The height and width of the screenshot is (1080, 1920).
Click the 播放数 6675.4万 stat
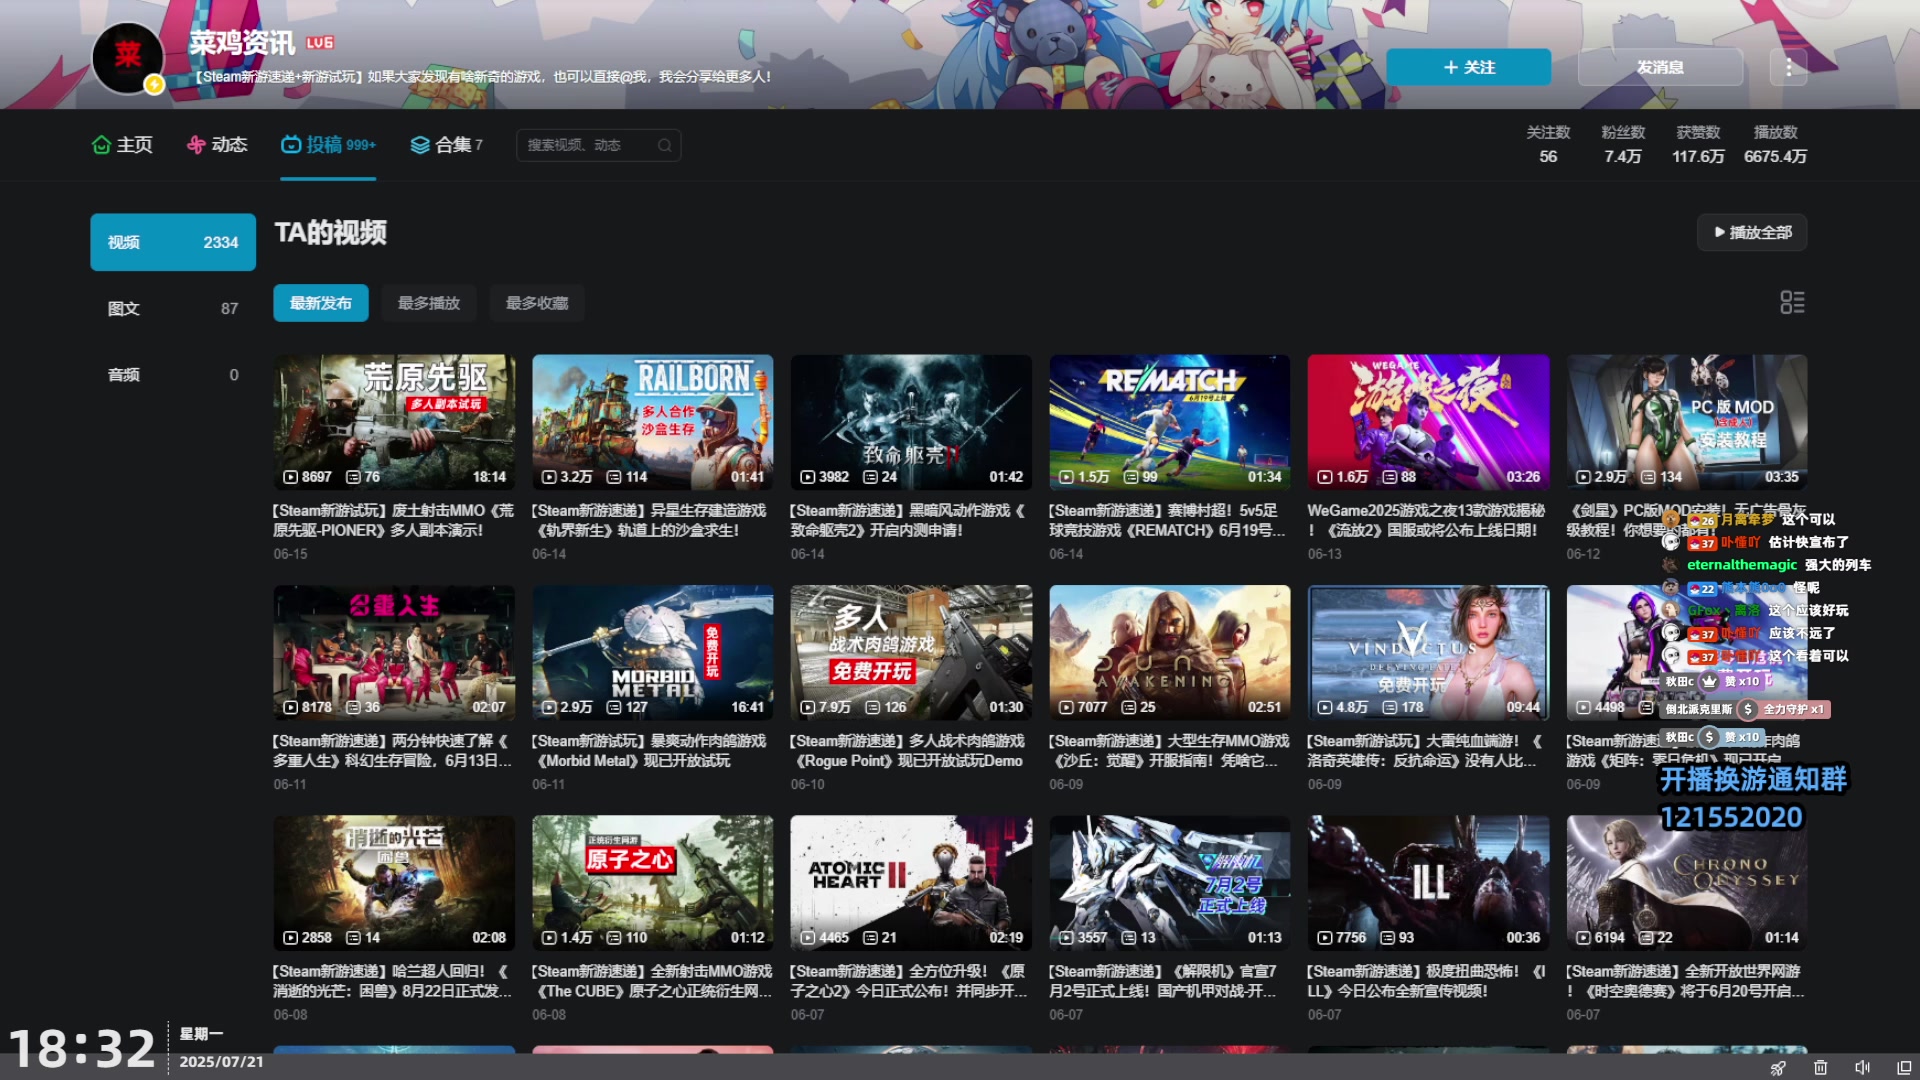[1775, 144]
